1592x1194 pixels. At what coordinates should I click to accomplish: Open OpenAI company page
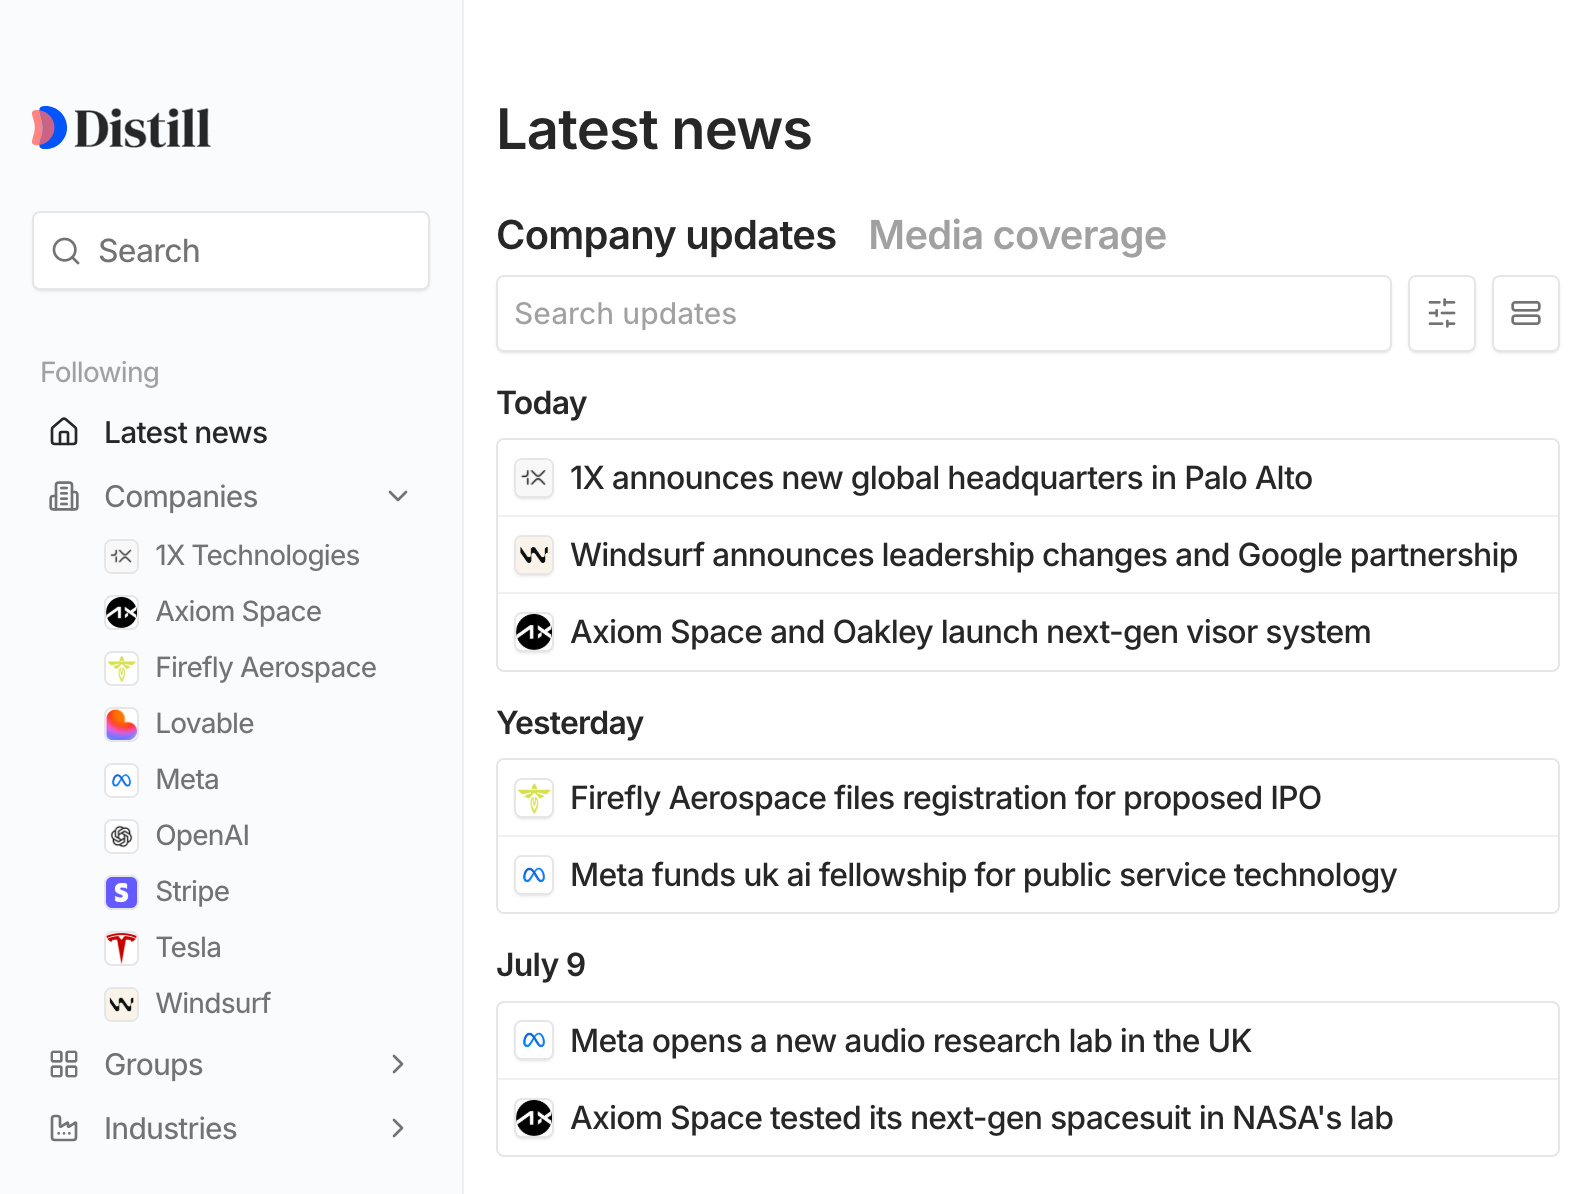(202, 836)
